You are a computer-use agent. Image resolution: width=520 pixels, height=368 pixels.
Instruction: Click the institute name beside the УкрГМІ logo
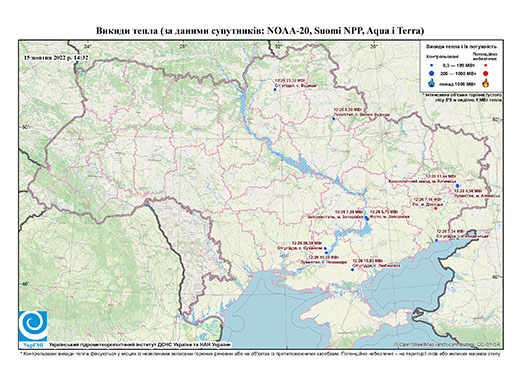click(140, 344)
